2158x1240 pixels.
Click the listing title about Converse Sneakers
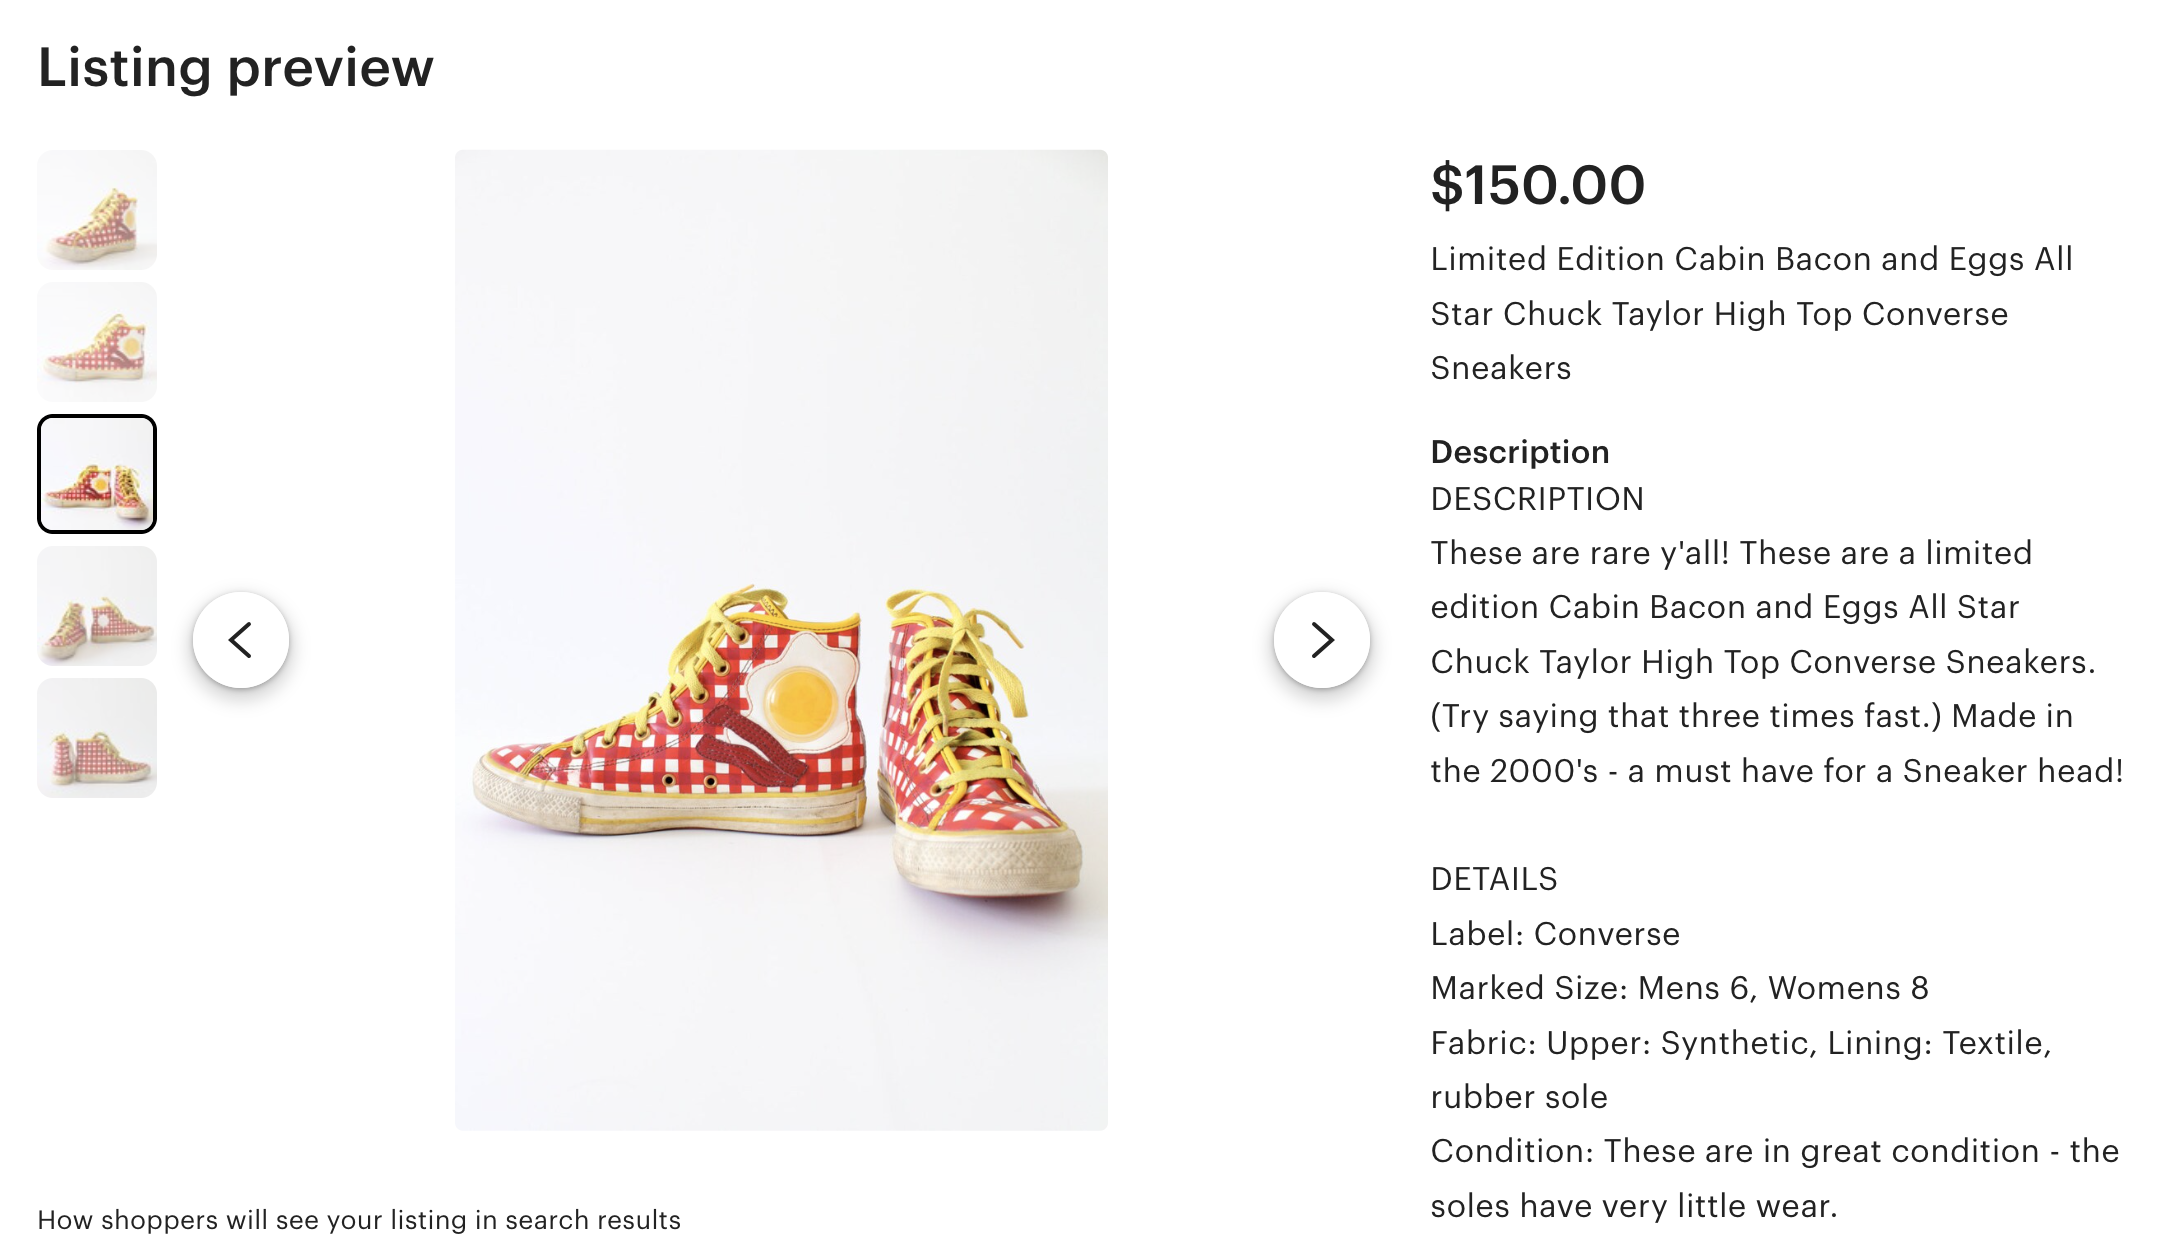[x=1751, y=313]
